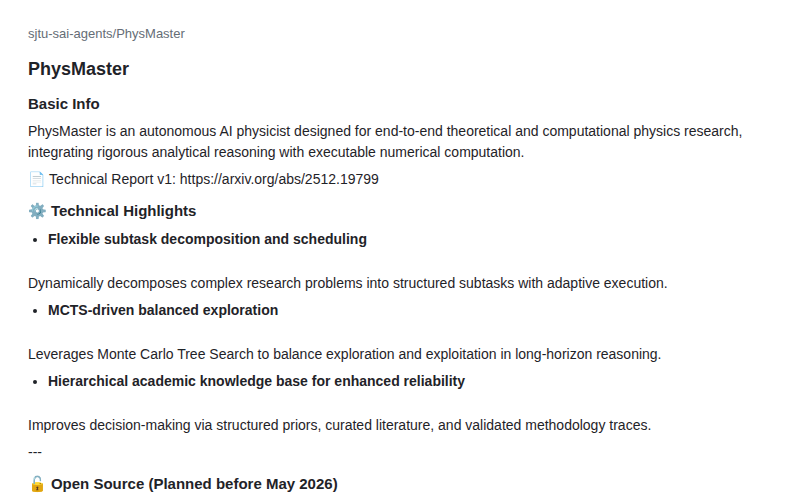Click the Technical Highlights heading text

pos(123,211)
